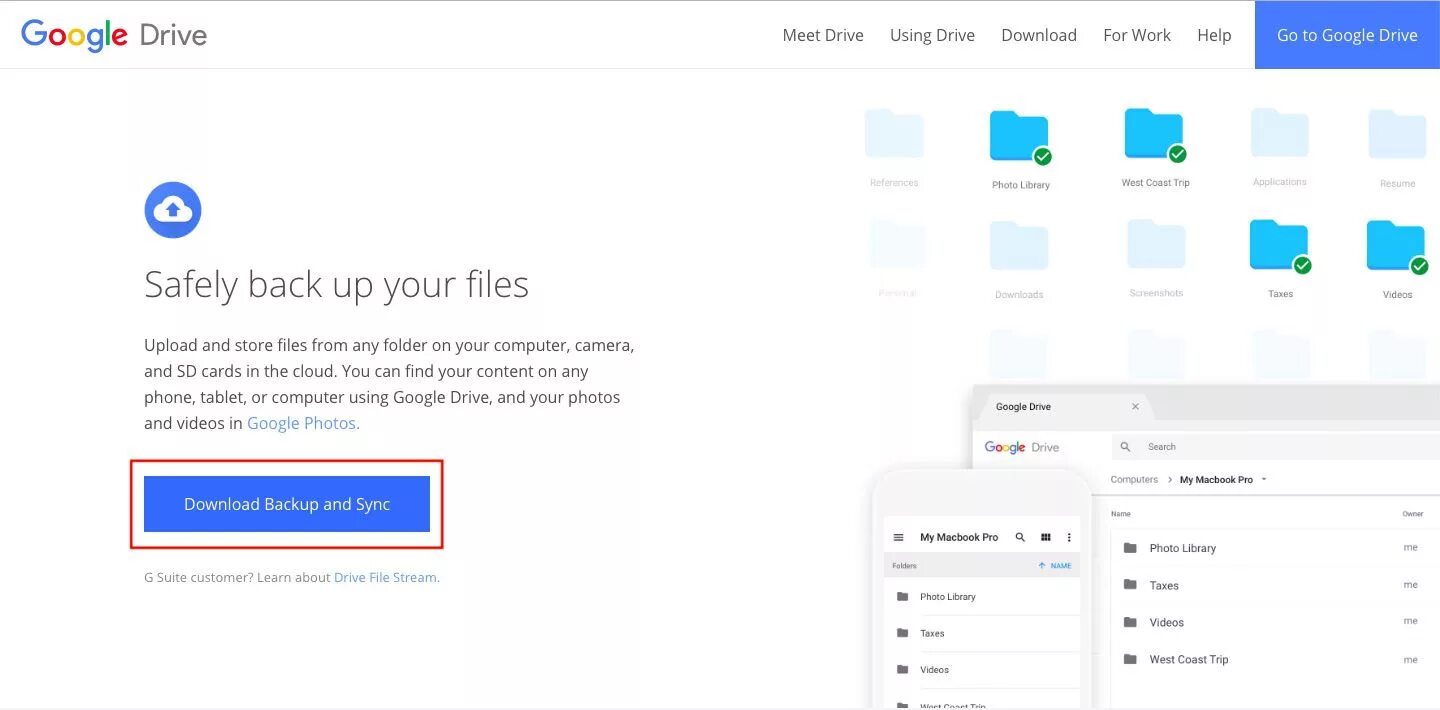Click the blue cloud upload icon

click(x=173, y=210)
